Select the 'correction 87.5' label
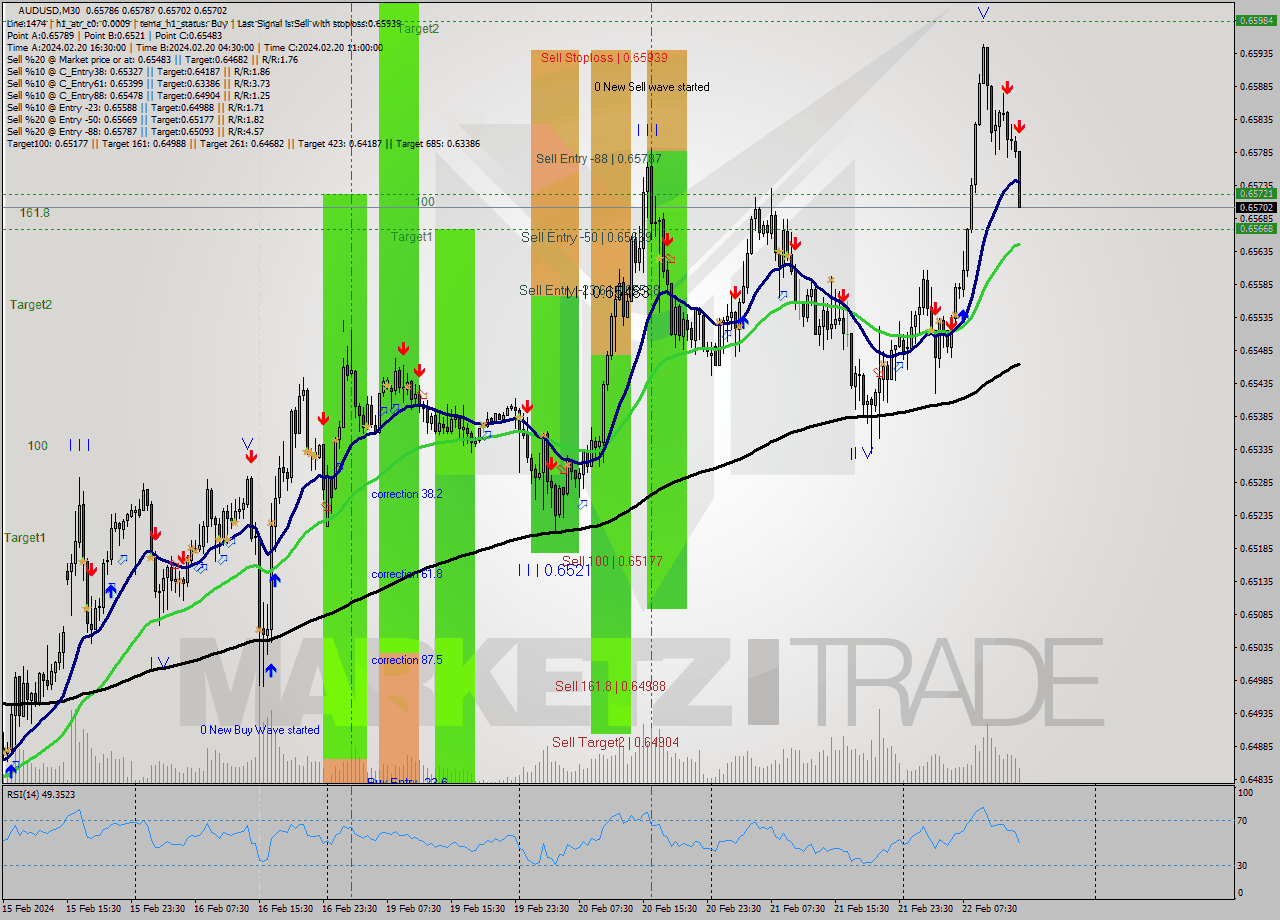Image resolution: width=1280 pixels, height=920 pixels. click(x=407, y=660)
